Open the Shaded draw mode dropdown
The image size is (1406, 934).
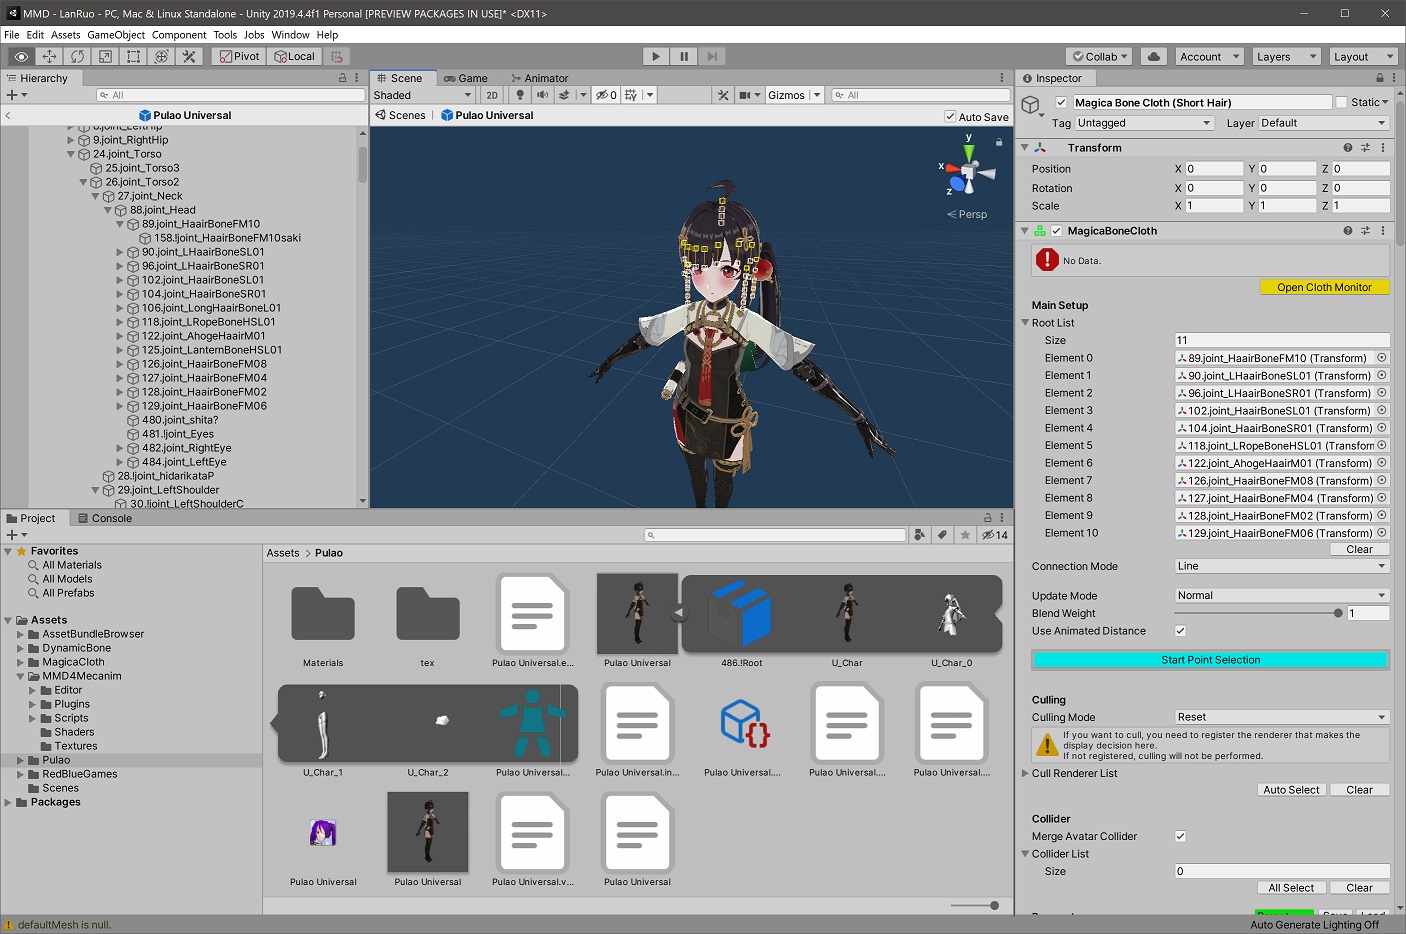click(x=423, y=95)
